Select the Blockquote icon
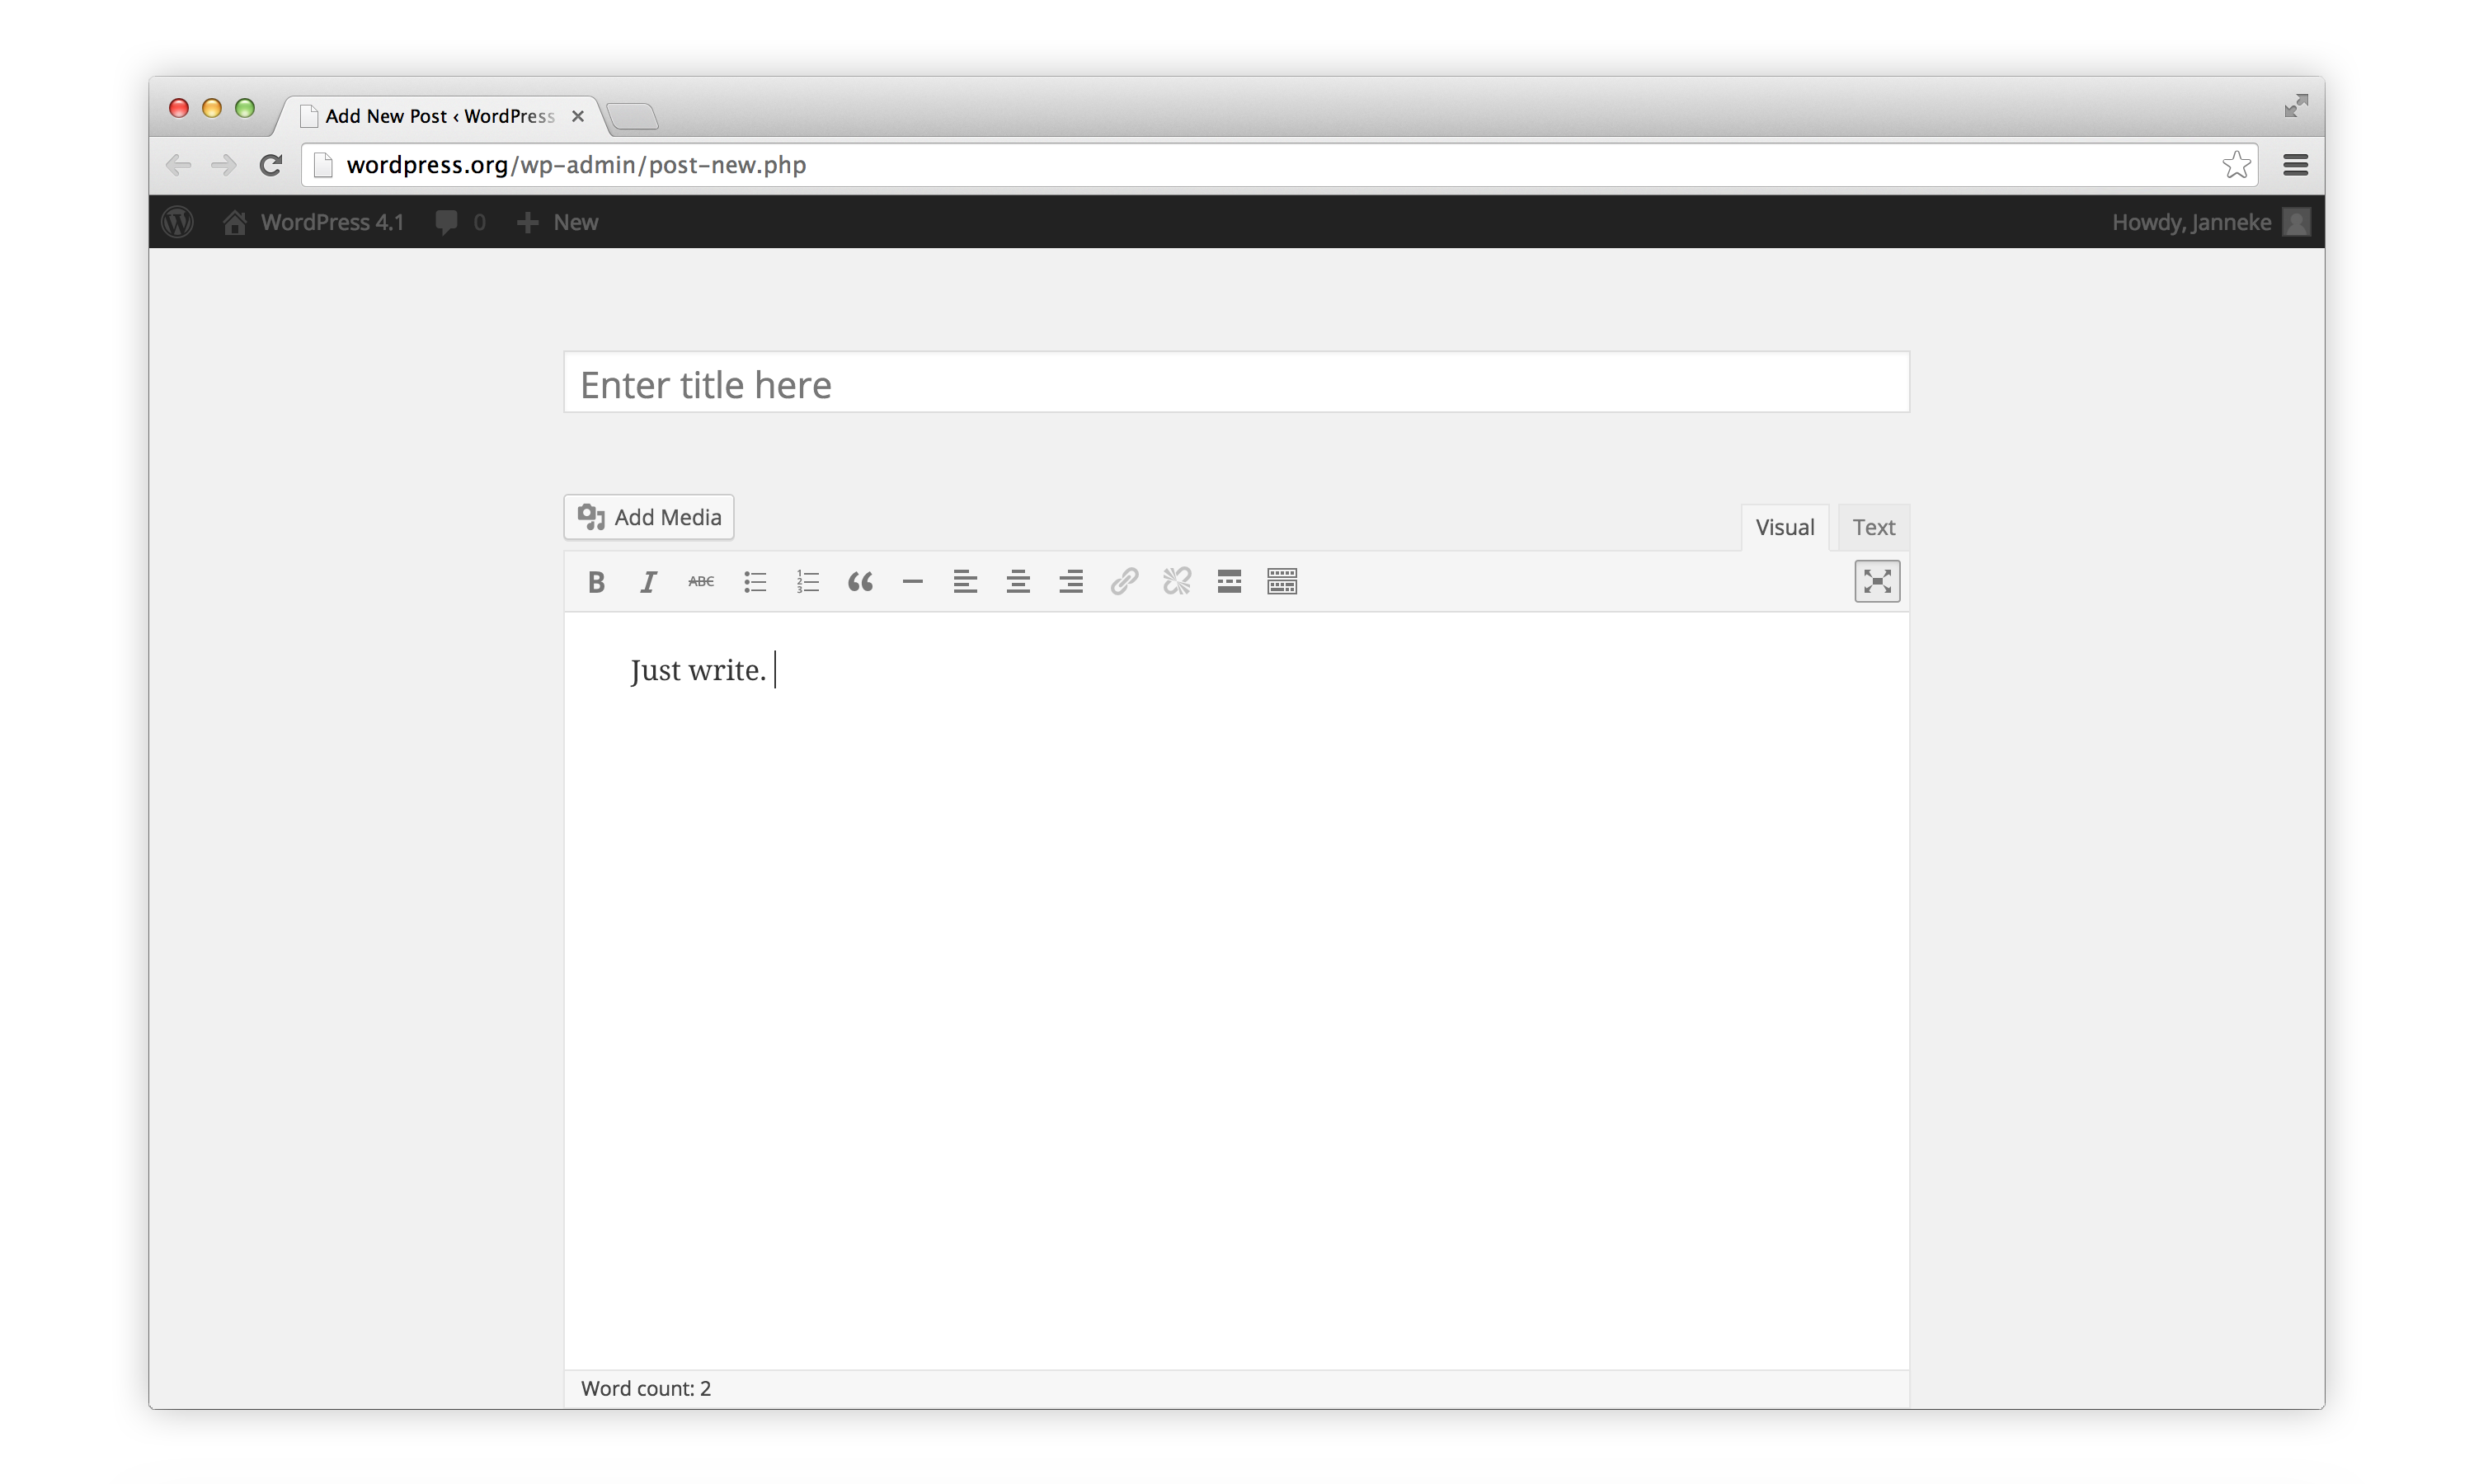 [861, 581]
